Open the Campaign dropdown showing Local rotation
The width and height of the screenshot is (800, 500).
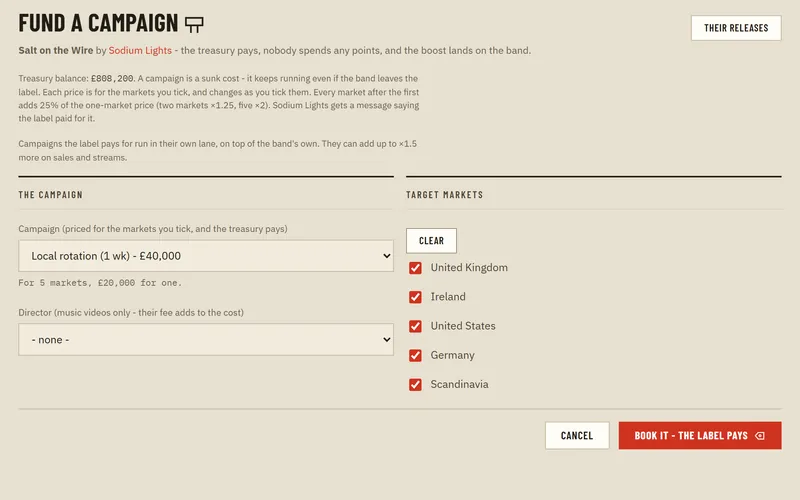pos(206,256)
